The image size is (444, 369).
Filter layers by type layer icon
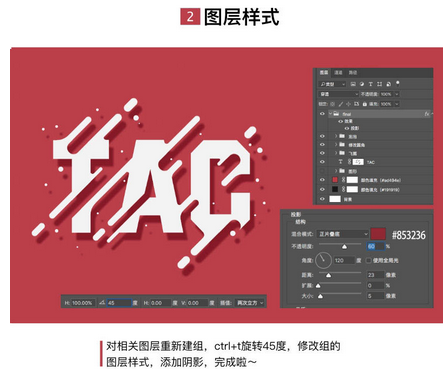pyautogui.click(x=371, y=84)
